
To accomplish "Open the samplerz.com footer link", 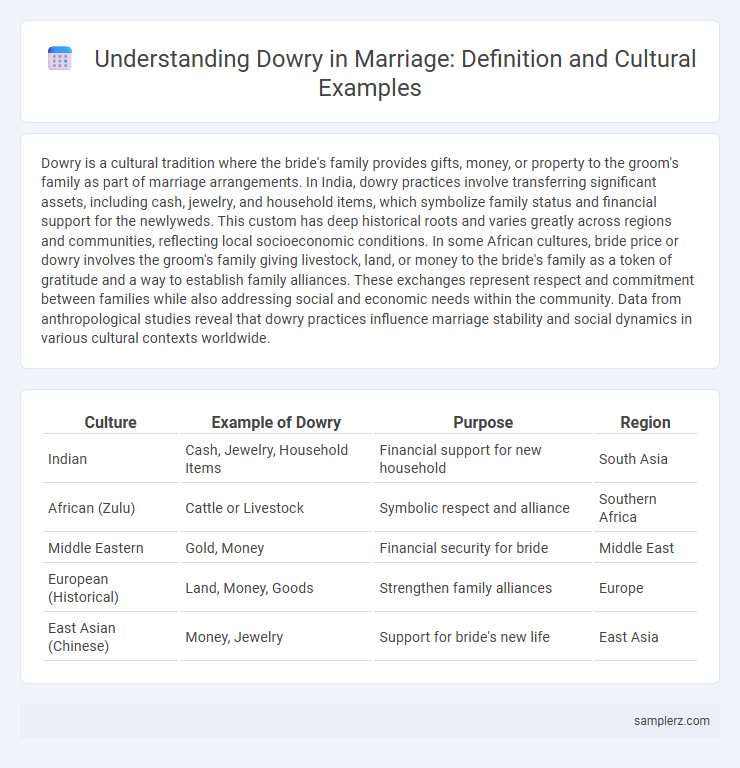I will coord(671,720).
